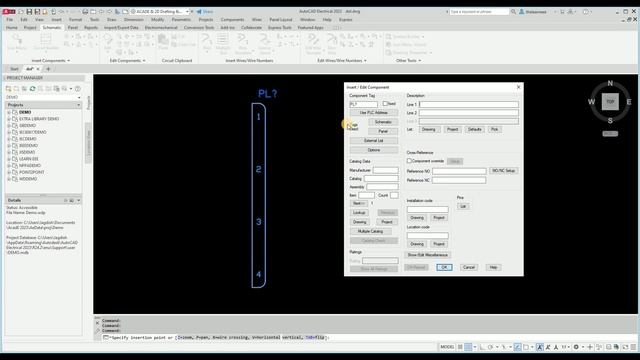Toggle grid display in the status bar
The width and height of the screenshot is (640, 360).
pos(460,347)
